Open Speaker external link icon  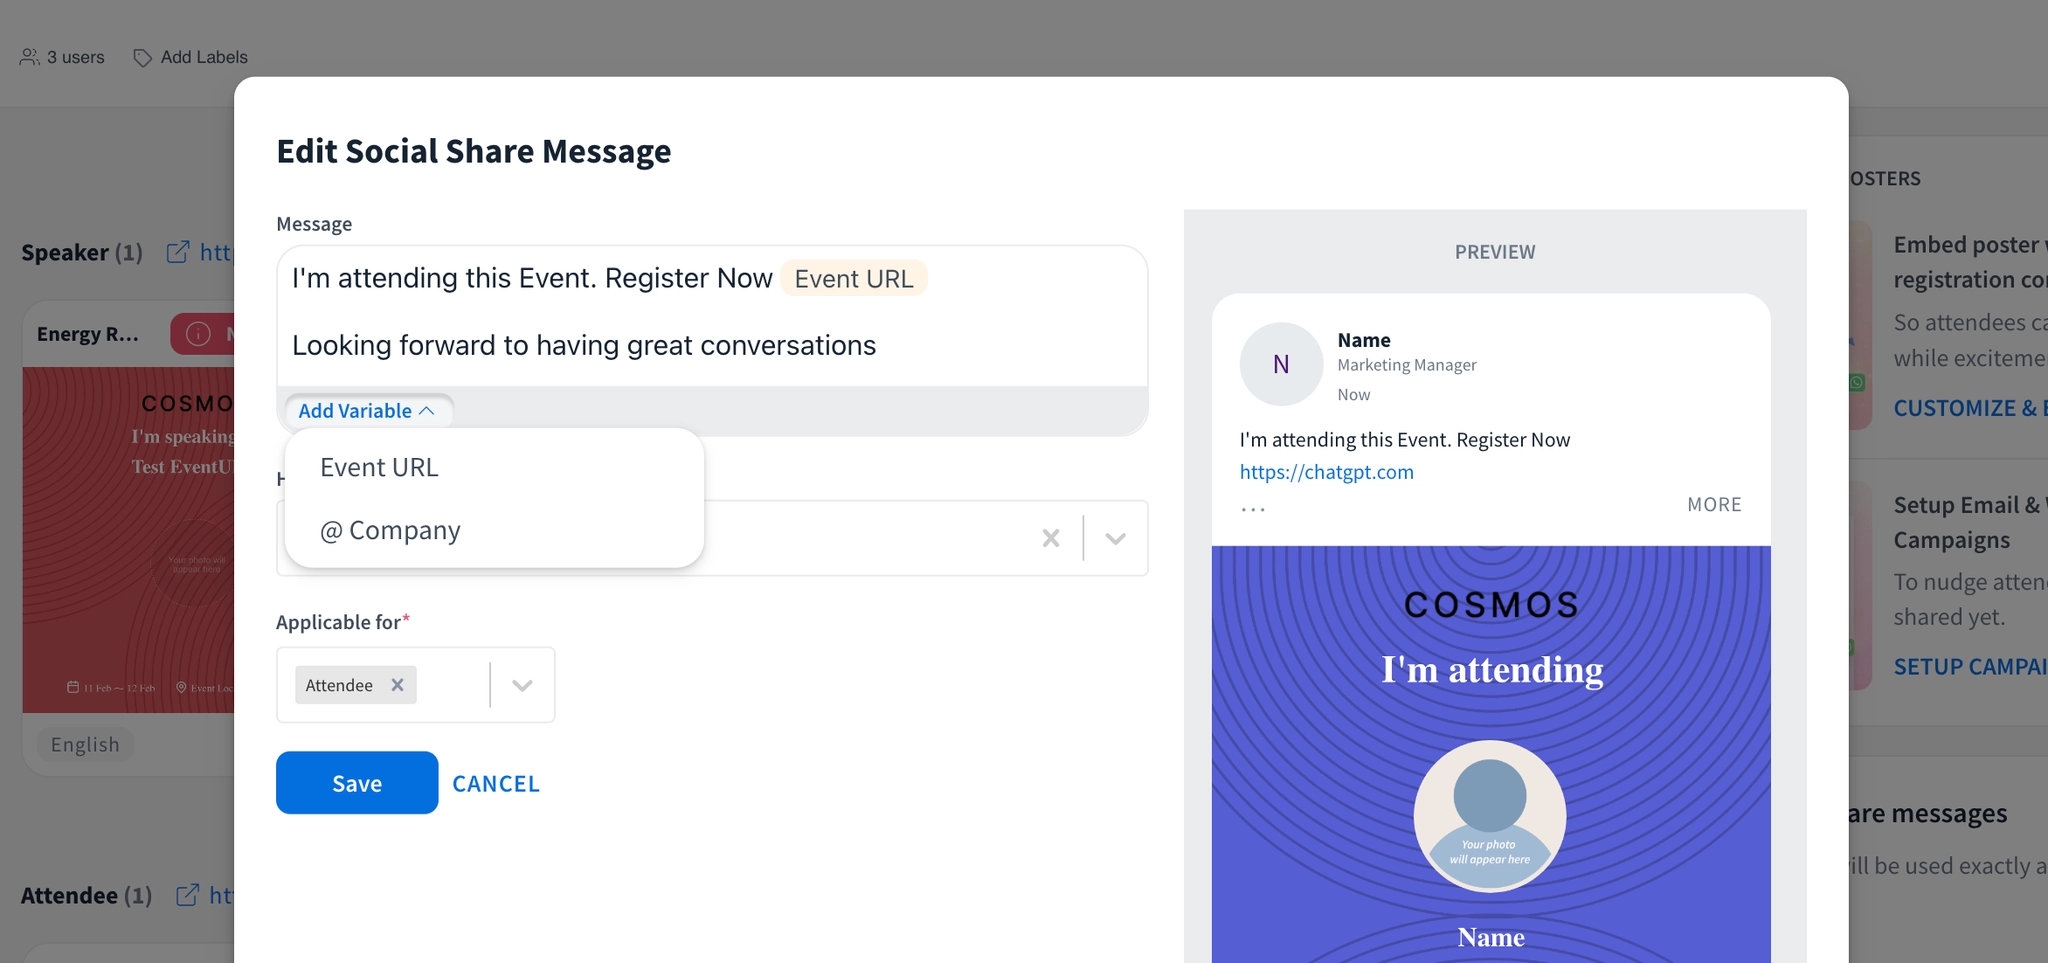coord(178,252)
